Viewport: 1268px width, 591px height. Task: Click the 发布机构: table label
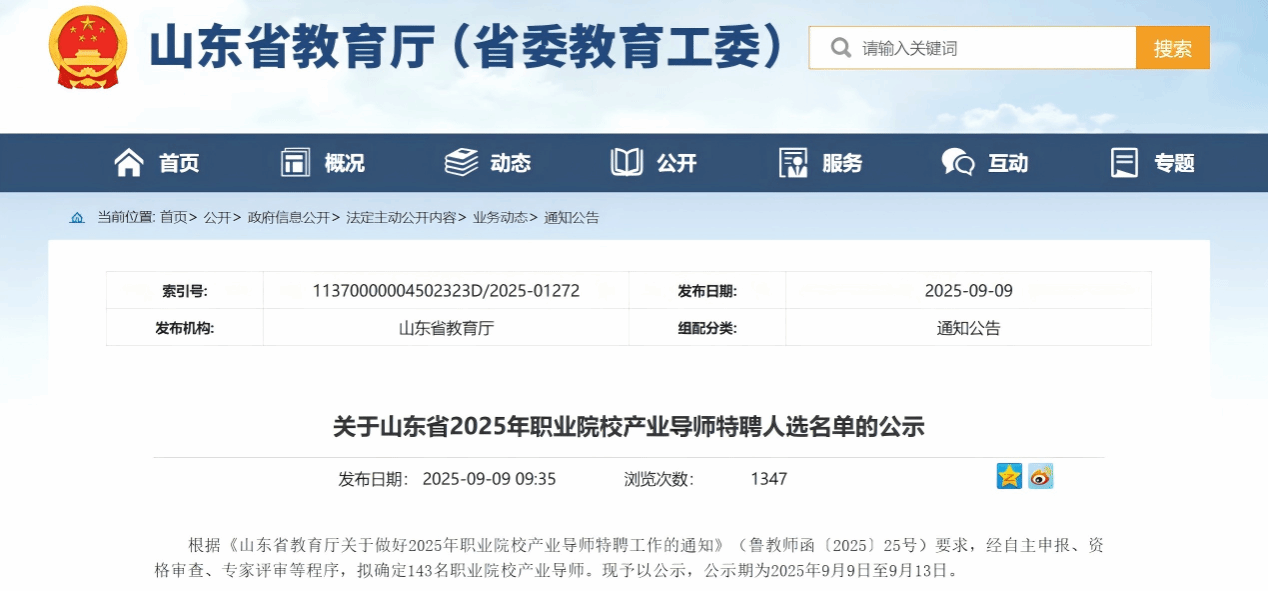pyautogui.click(x=185, y=328)
